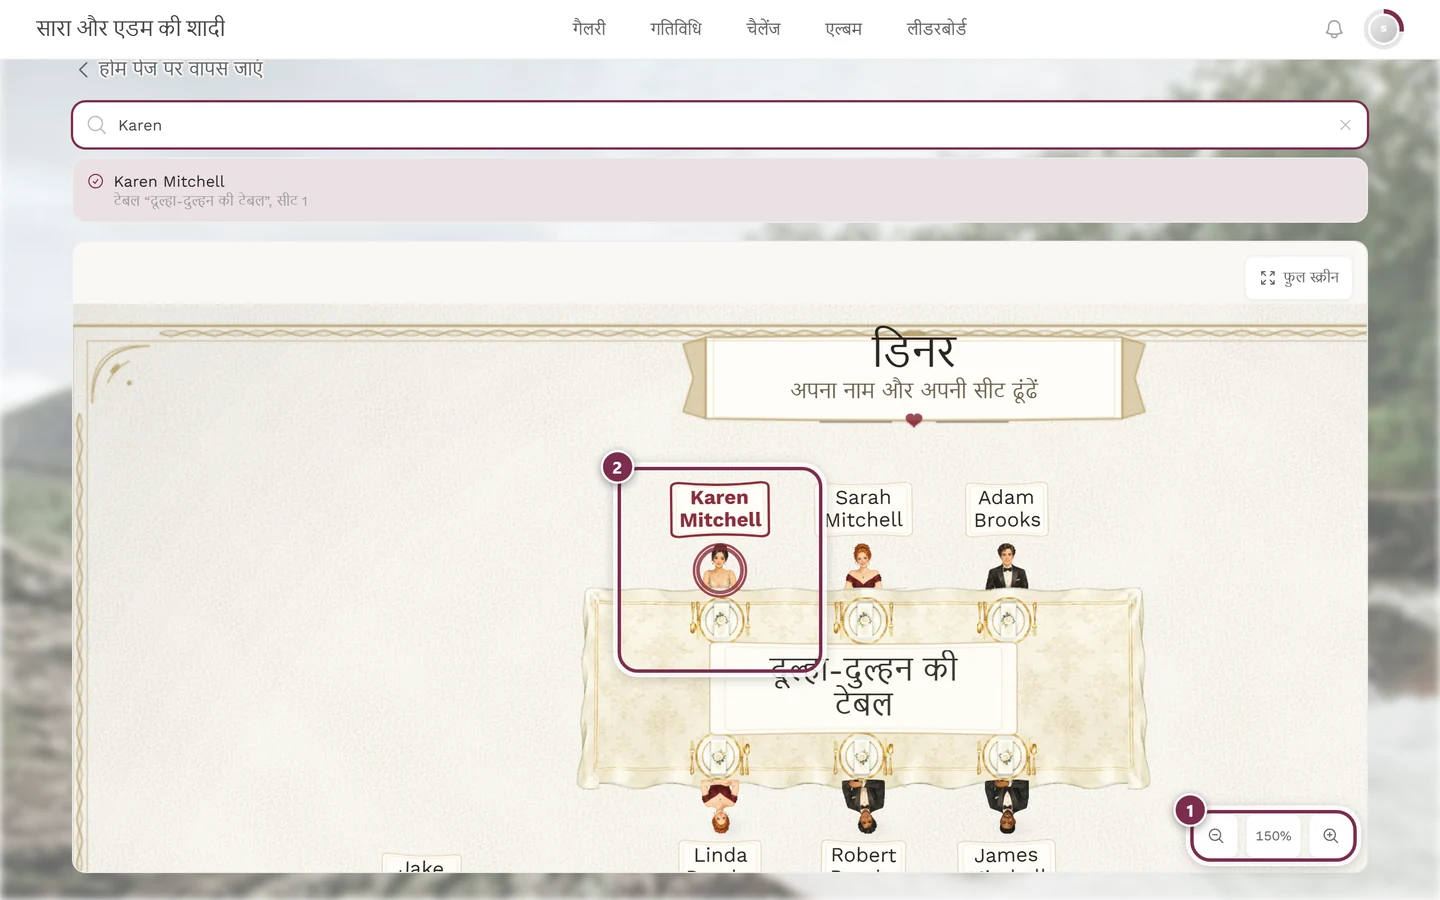
Task: Click the Linda guest name label
Action: tap(720, 856)
